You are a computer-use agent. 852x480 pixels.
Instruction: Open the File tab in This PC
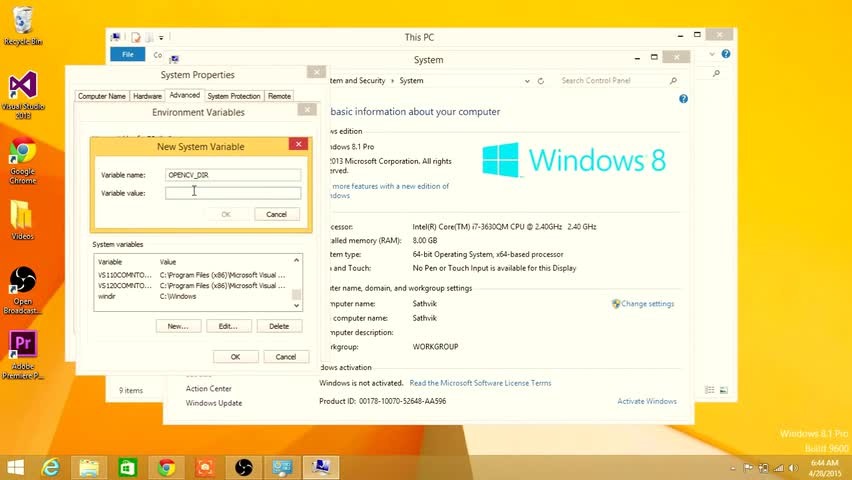(128, 54)
